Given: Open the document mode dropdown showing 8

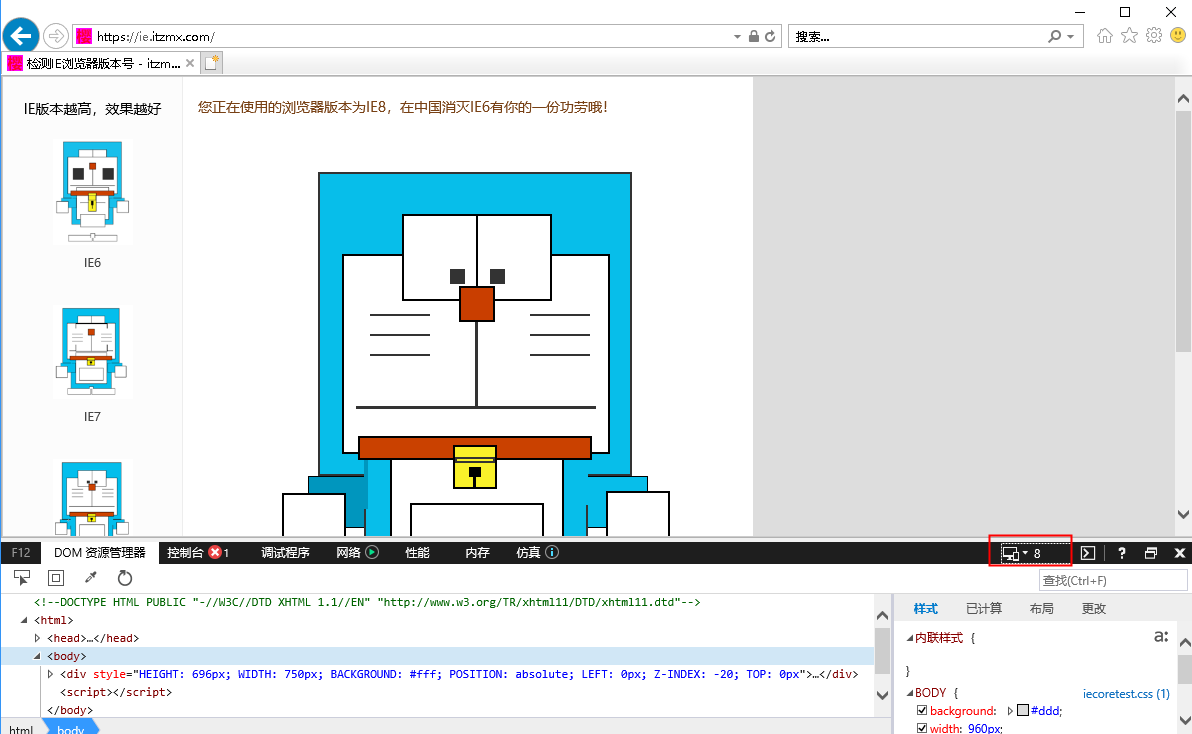Looking at the screenshot, I should pos(1030,553).
